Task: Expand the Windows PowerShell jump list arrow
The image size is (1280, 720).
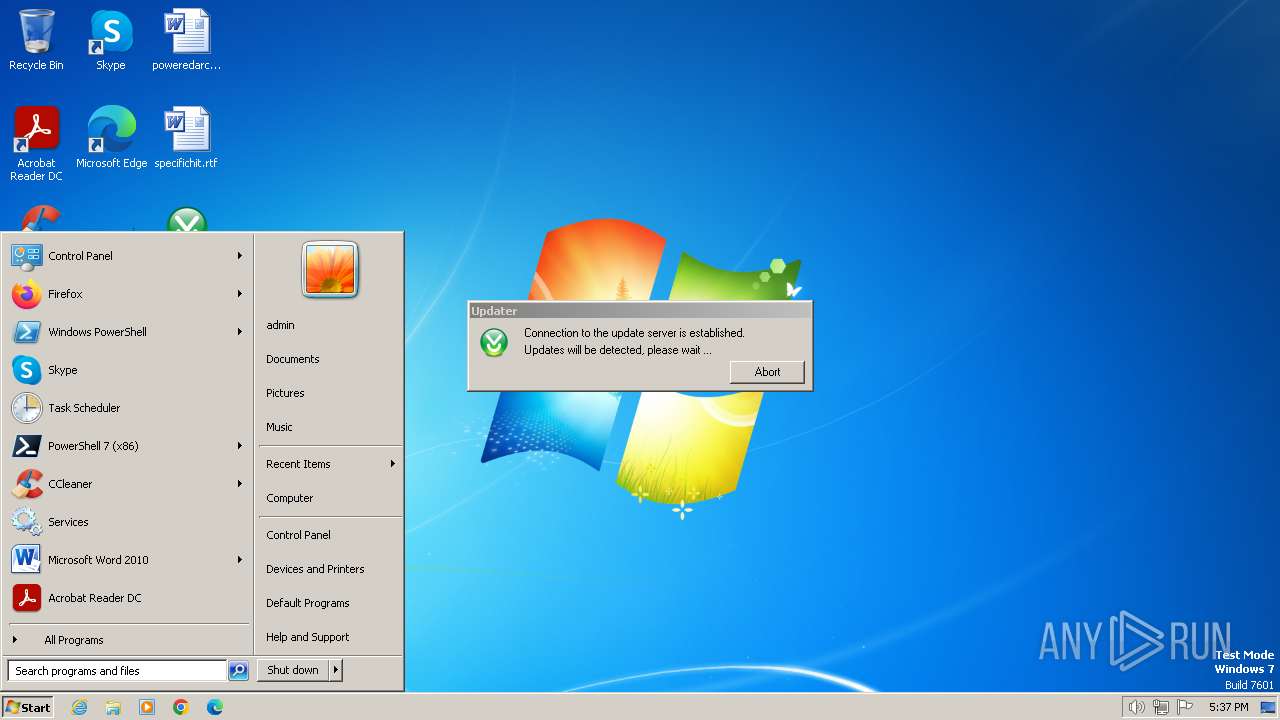Action: pyautogui.click(x=240, y=332)
